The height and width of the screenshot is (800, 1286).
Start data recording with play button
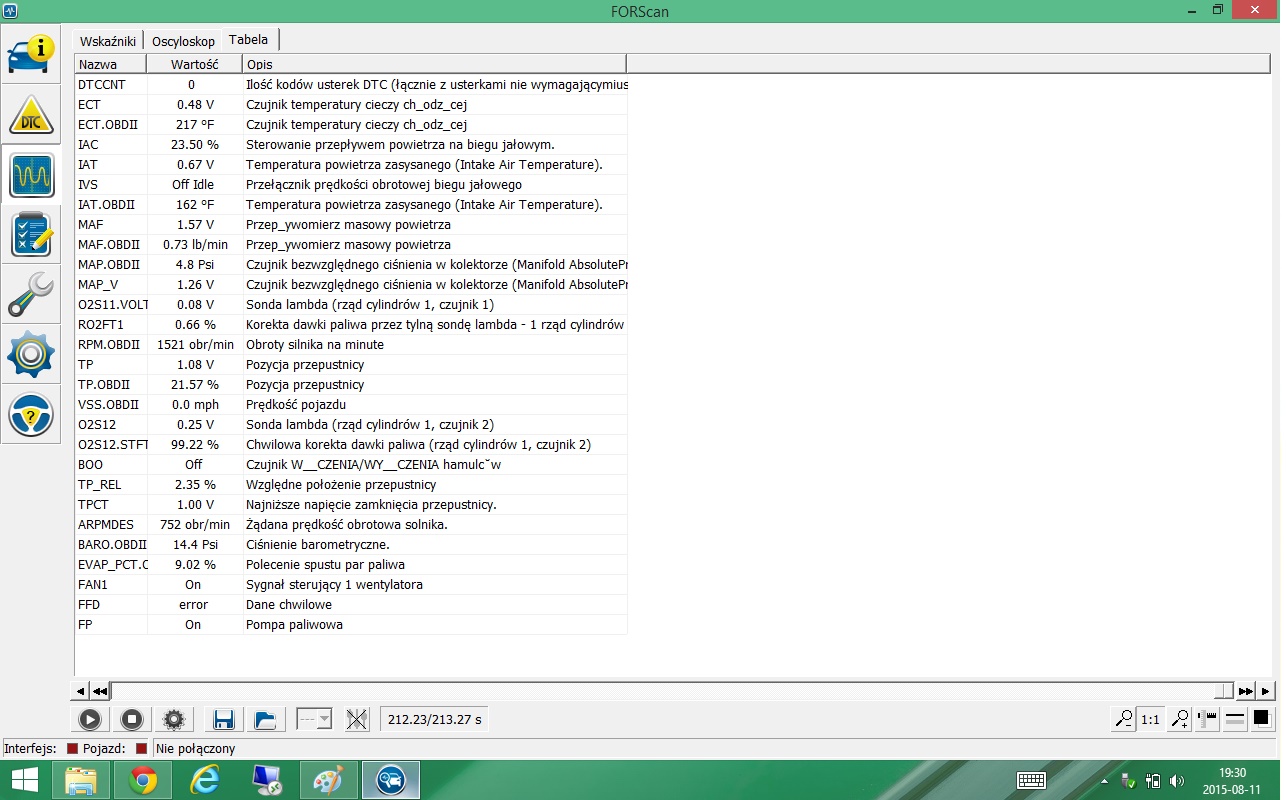coord(89,719)
